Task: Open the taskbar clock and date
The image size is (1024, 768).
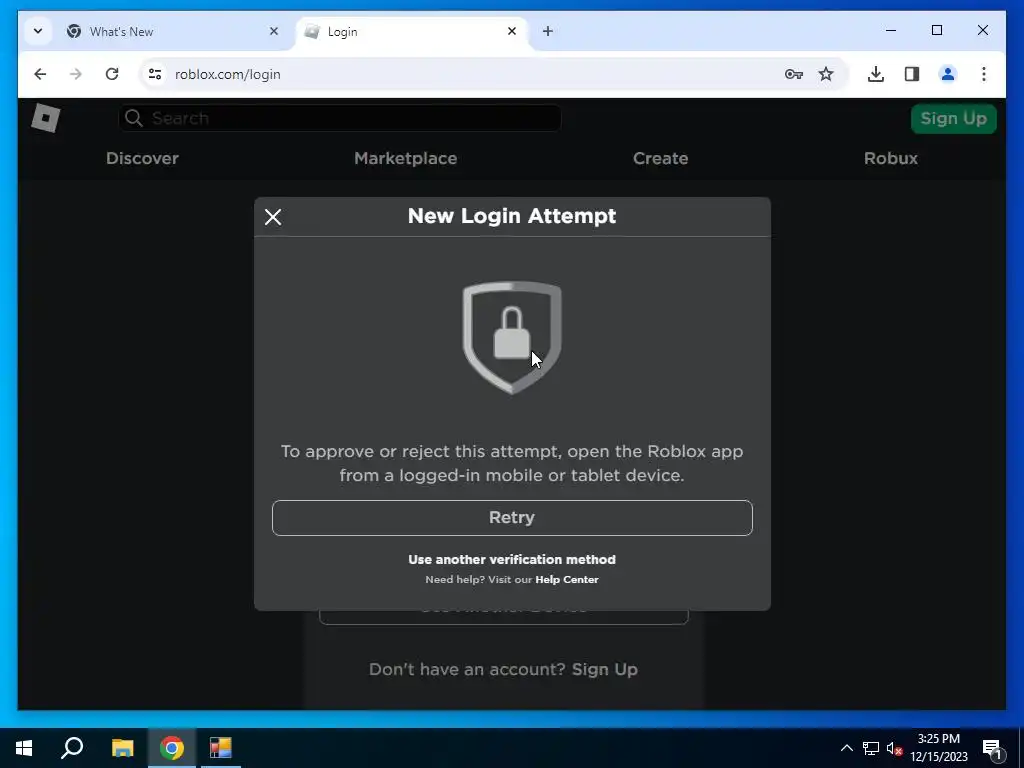Action: [x=939, y=748]
